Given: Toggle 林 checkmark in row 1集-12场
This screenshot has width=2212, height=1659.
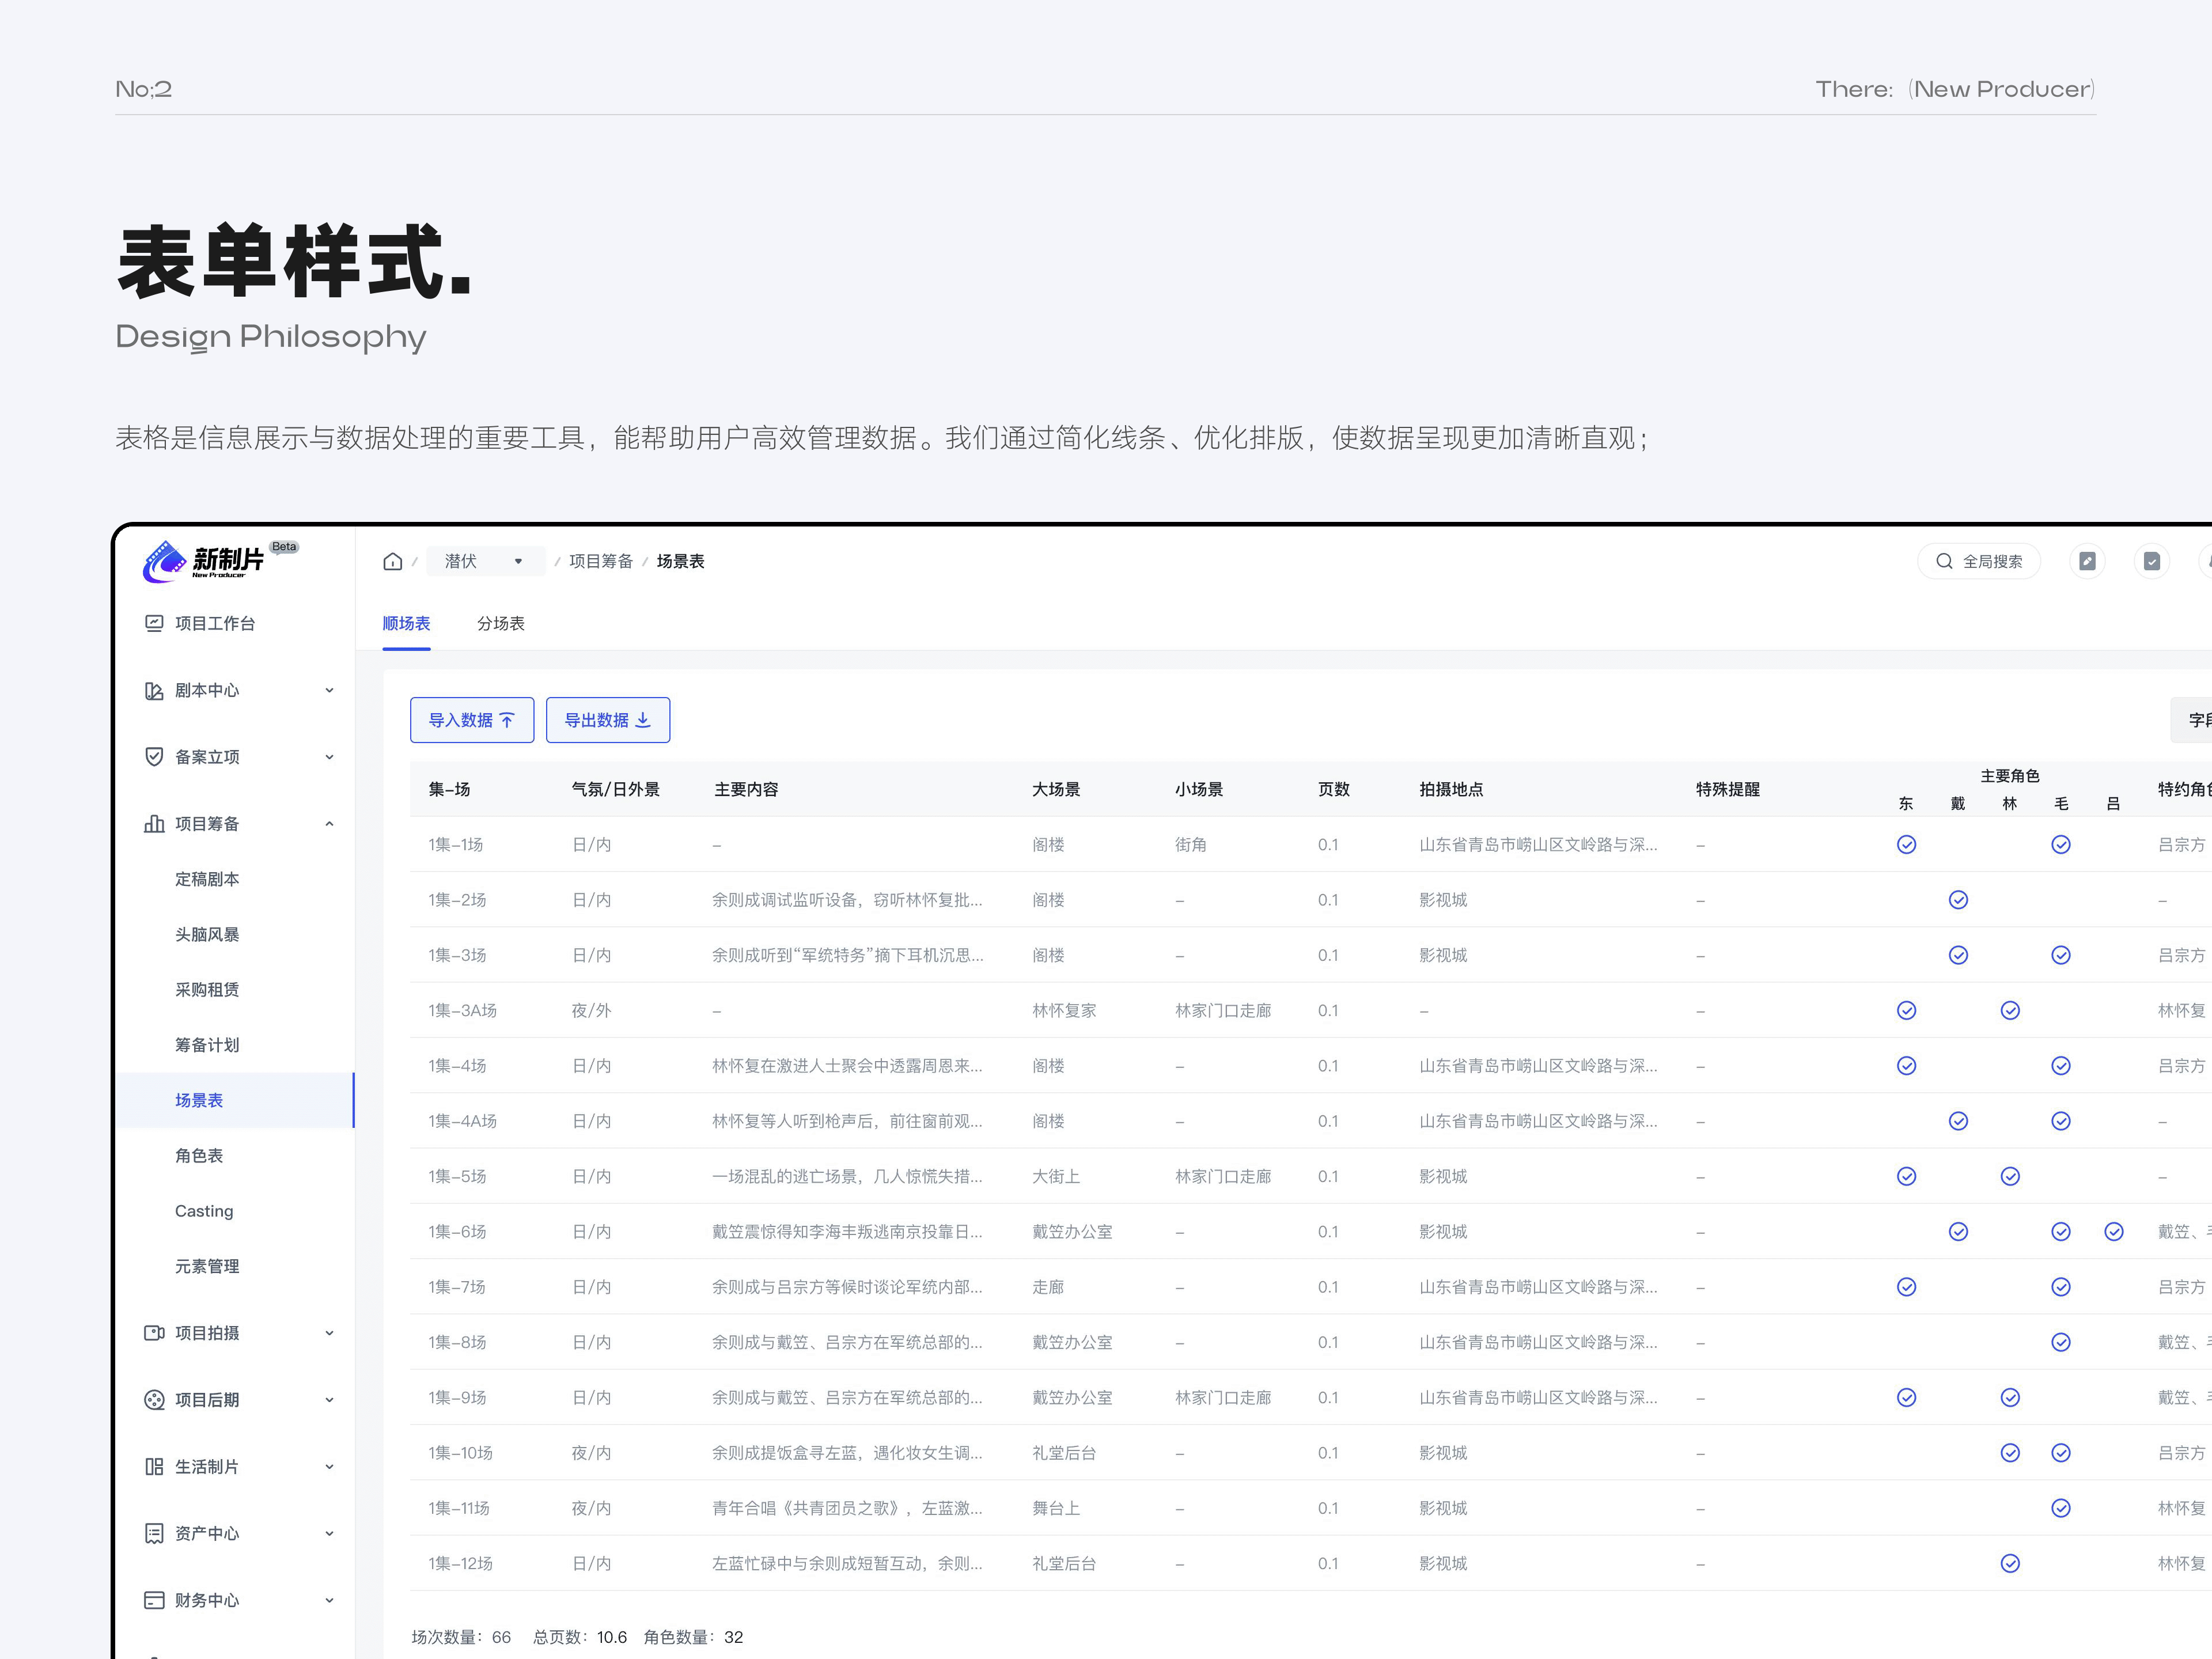Looking at the screenshot, I should tap(2010, 1564).
